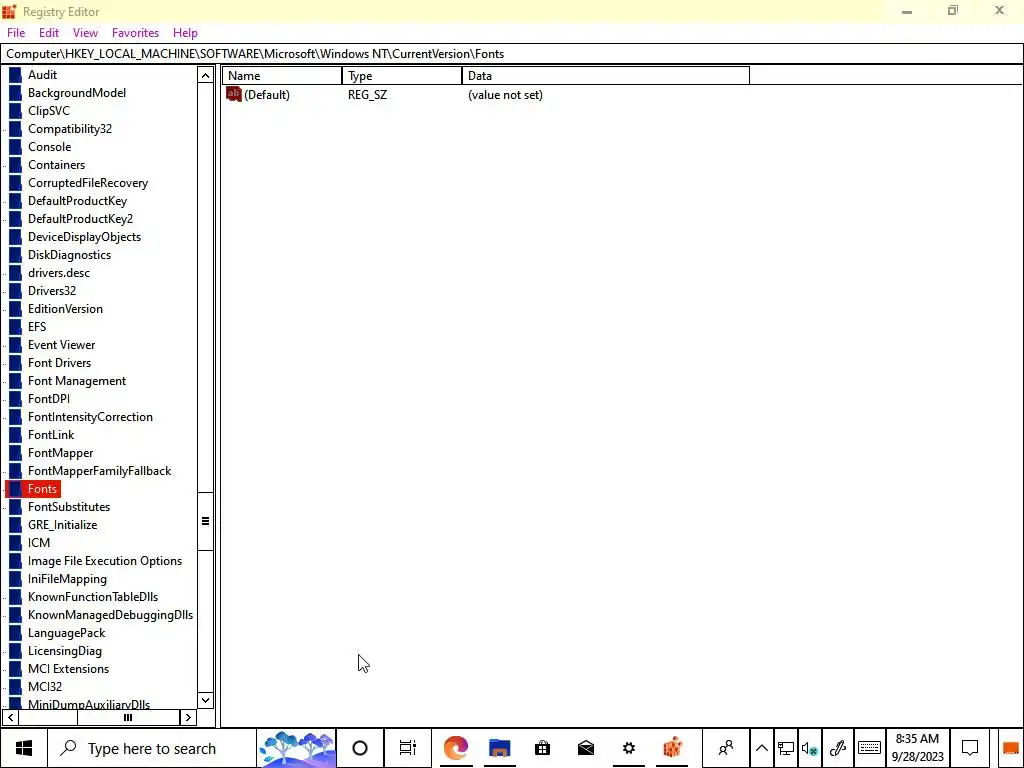This screenshot has height=768, width=1024.
Task: Select FontMapperFamilyFallback tree item
Action: coord(99,471)
